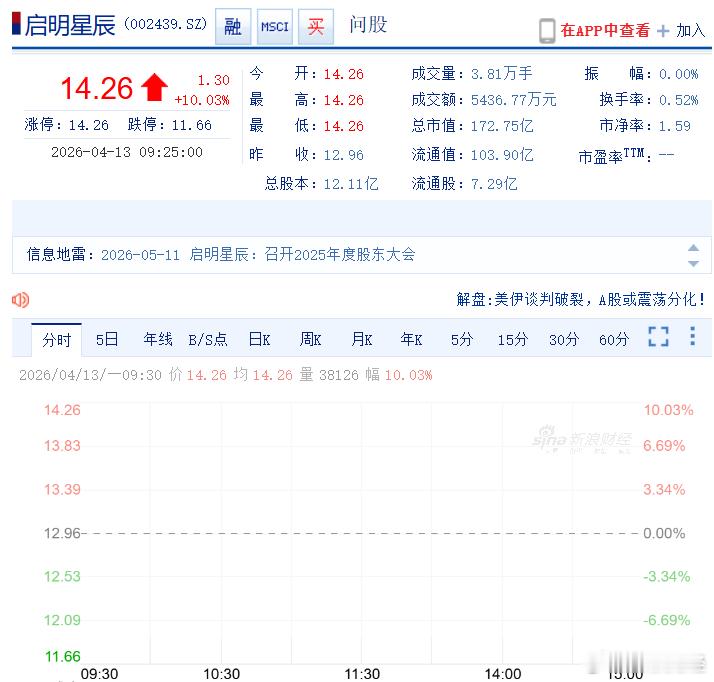Click the +10.03% change value
The width and height of the screenshot is (714, 682).
pyautogui.click(x=202, y=100)
